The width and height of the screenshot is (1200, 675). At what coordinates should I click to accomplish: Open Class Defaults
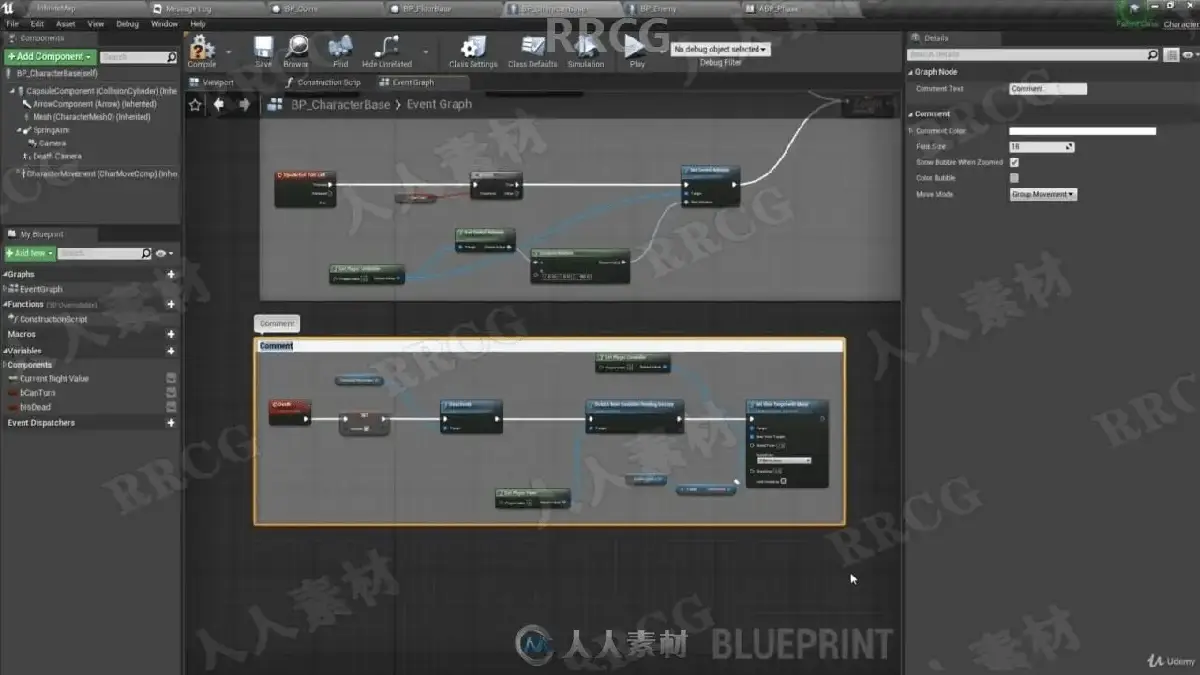click(x=533, y=51)
